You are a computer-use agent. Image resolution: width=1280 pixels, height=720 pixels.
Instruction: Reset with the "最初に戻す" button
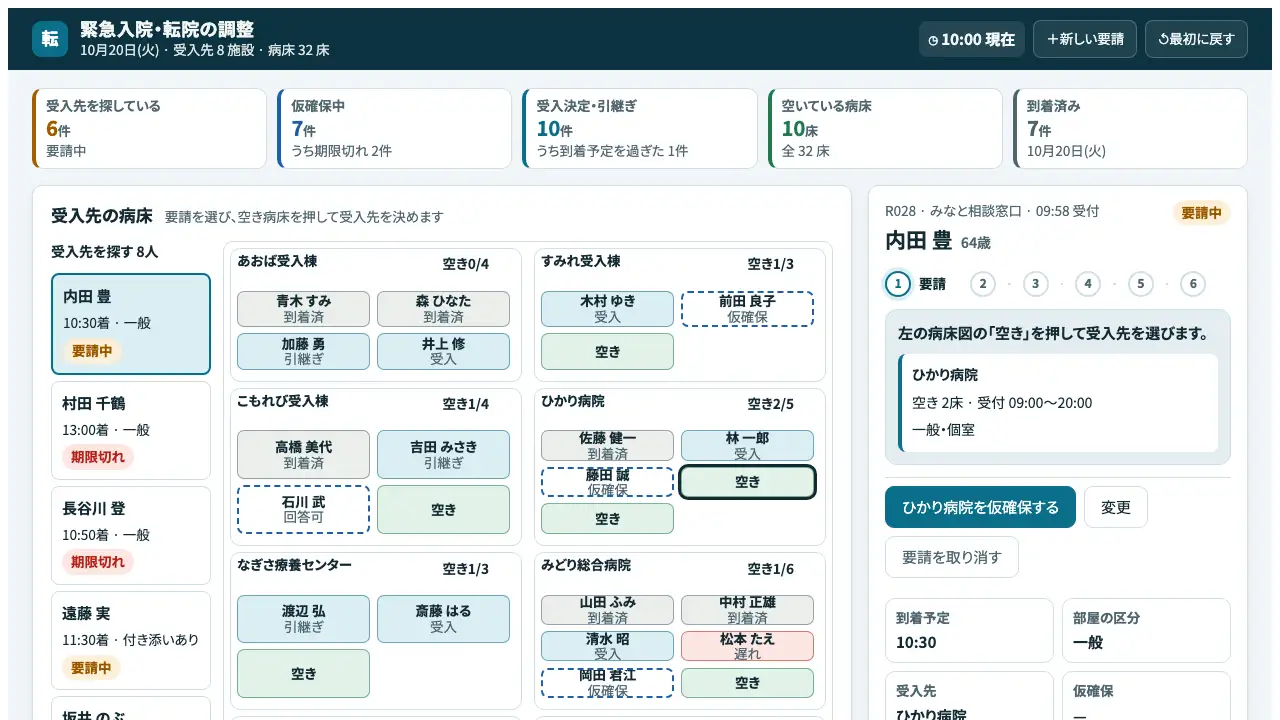click(x=1196, y=39)
